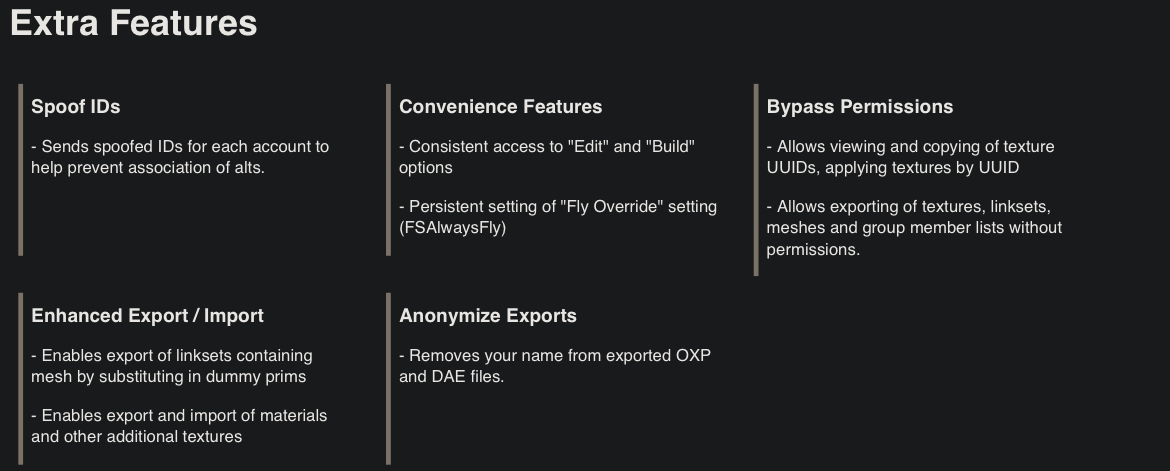Click the spoofed IDs description text
This screenshot has width=1170, height=471.
(x=180, y=157)
